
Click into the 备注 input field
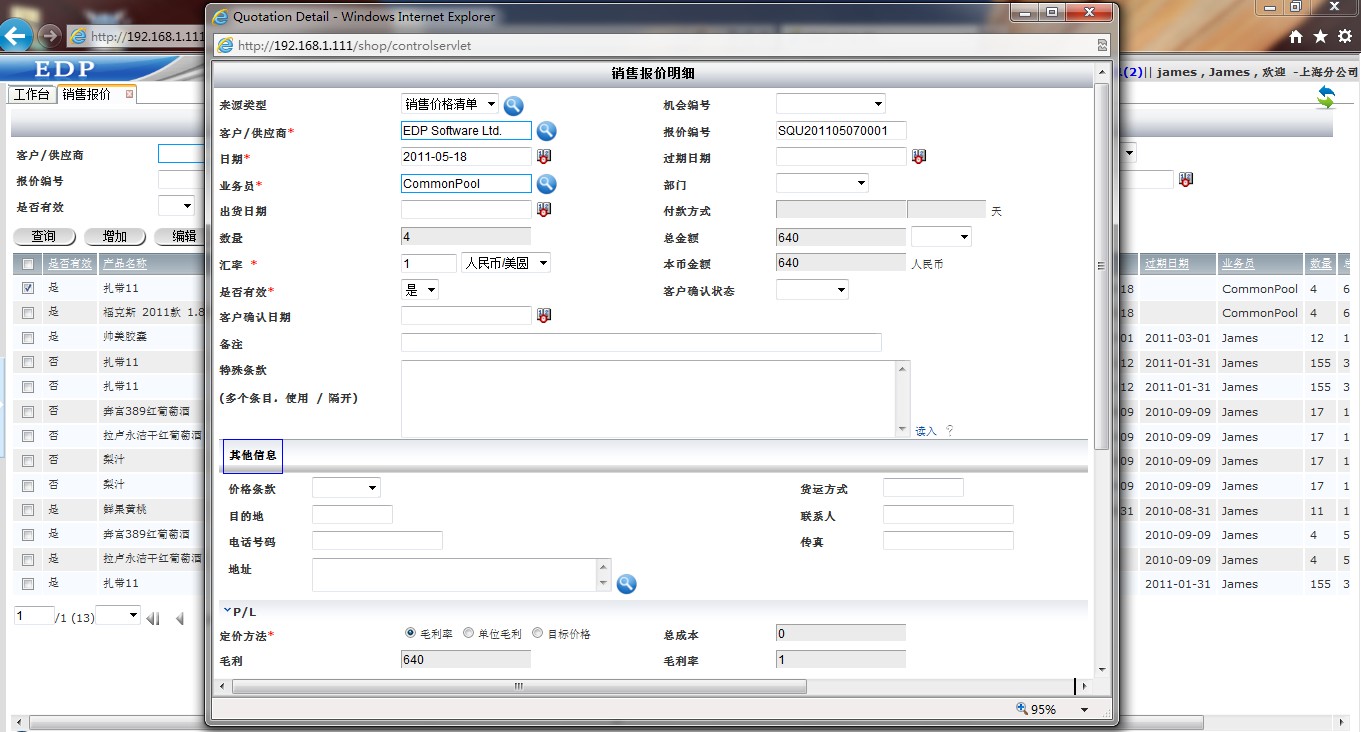(x=640, y=343)
